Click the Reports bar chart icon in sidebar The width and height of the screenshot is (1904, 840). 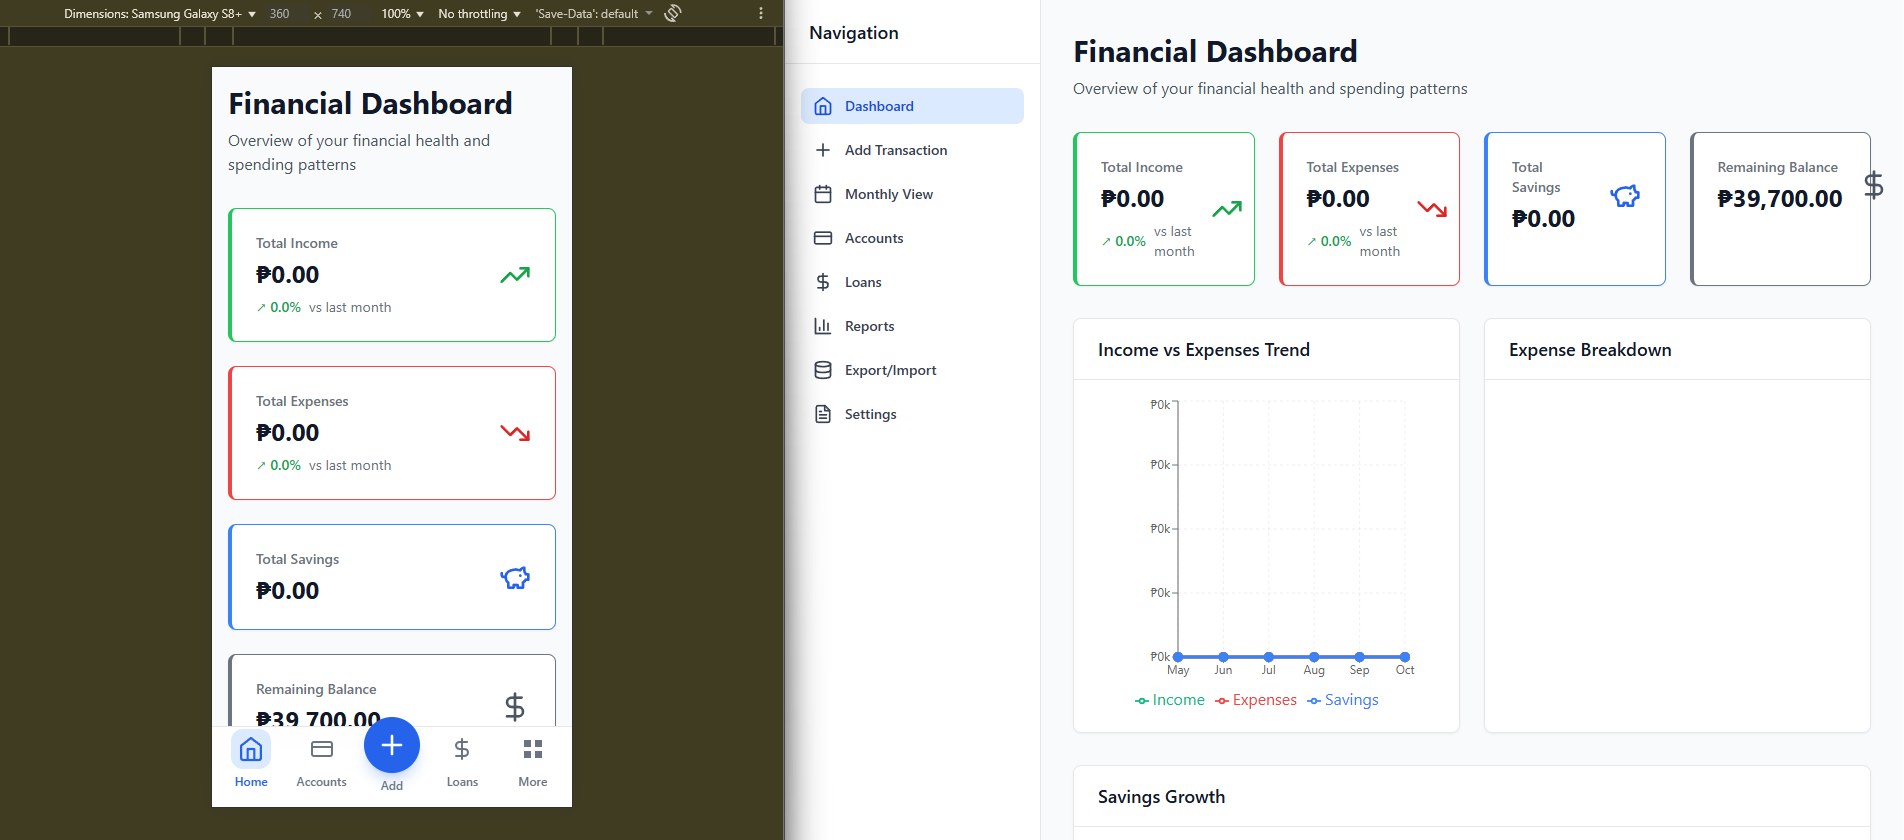(823, 326)
